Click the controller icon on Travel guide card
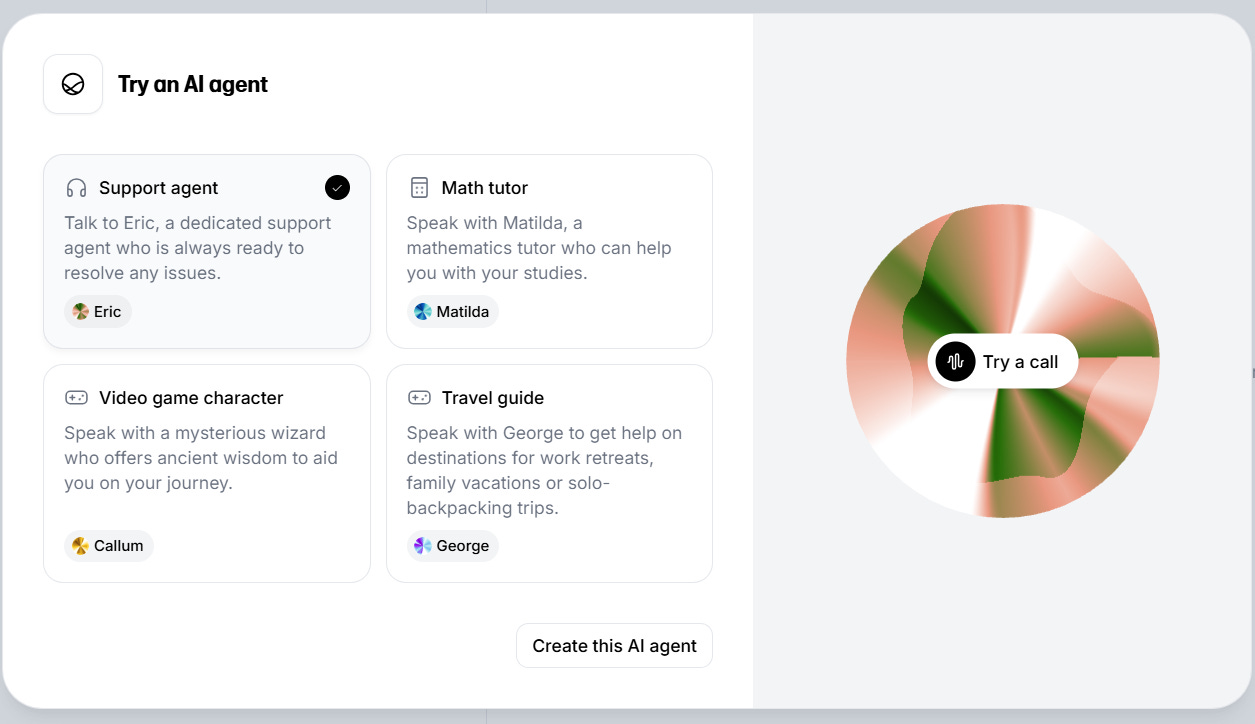Image resolution: width=1255 pixels, height=724 pixels. click(x=419, y=397)
